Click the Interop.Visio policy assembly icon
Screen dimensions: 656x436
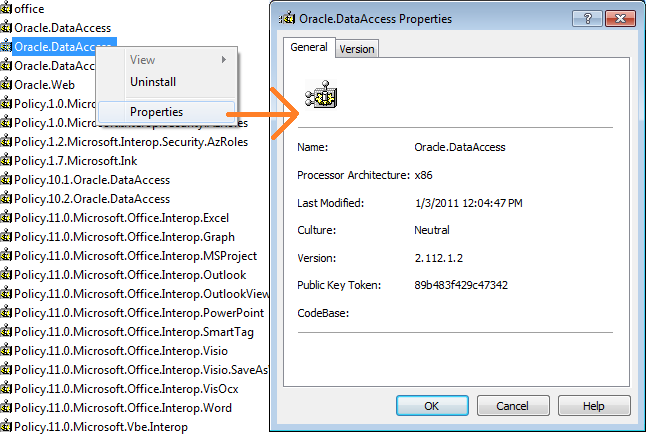pyautogui.click(x=6, y=351)
